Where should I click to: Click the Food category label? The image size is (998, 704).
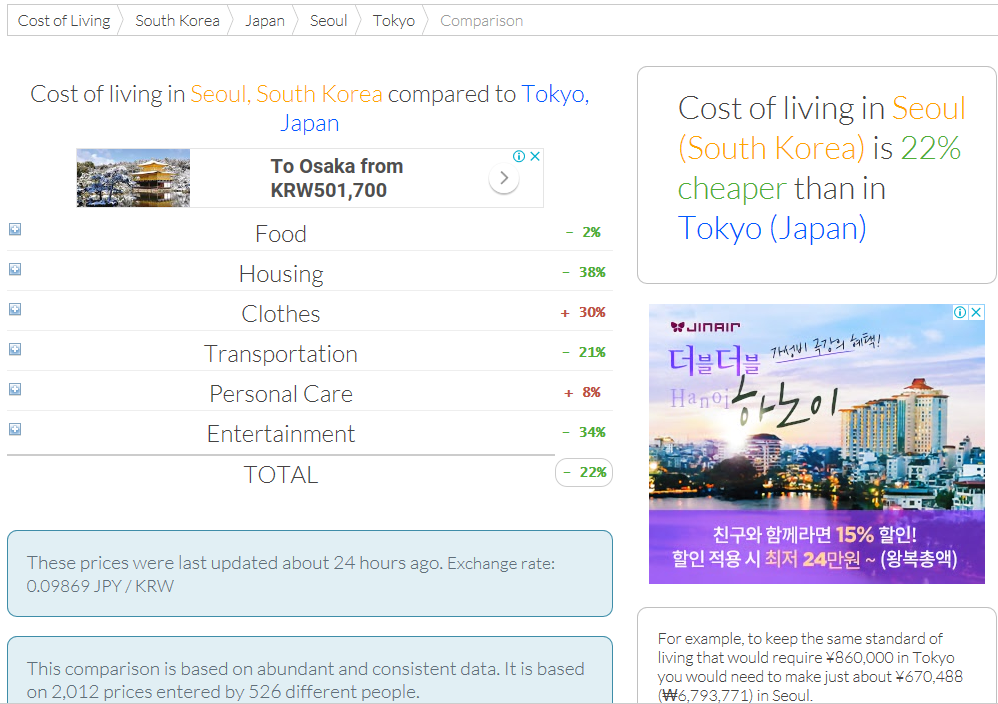[281, 234]
